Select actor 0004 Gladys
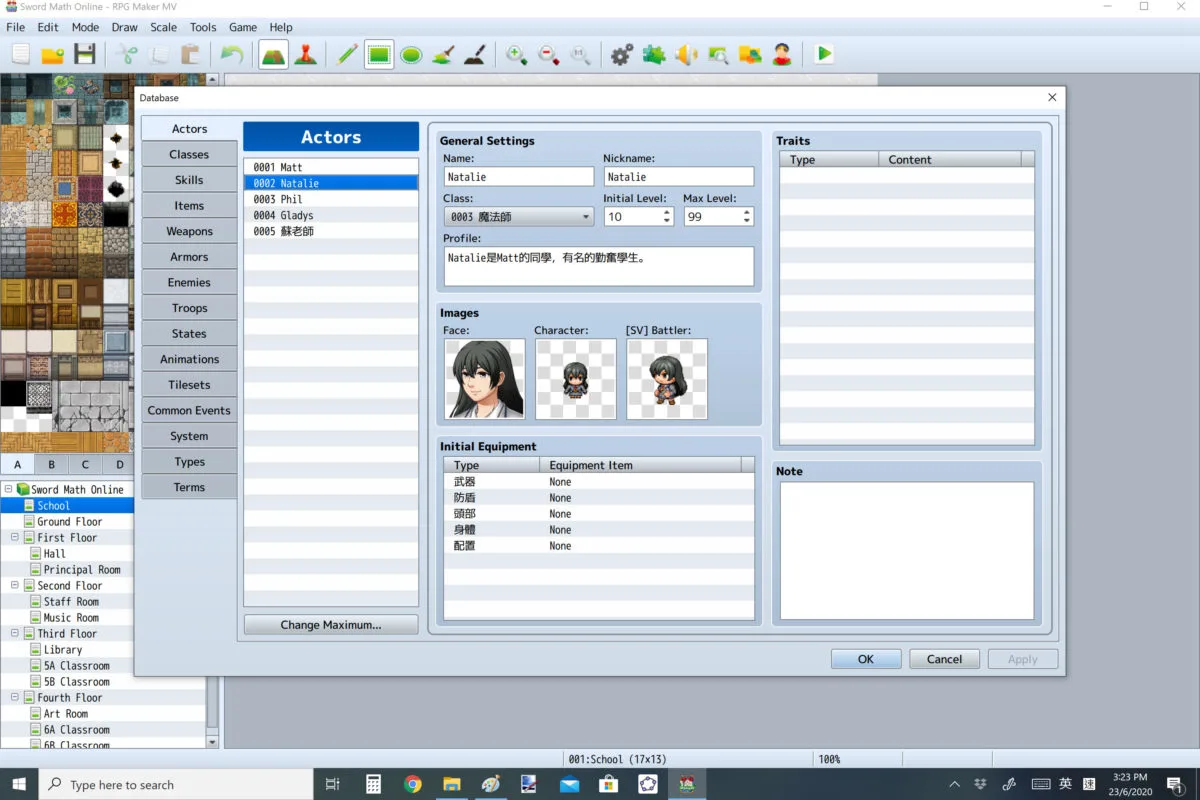This screenshot has width=1200, height=800. coord(331,215)
